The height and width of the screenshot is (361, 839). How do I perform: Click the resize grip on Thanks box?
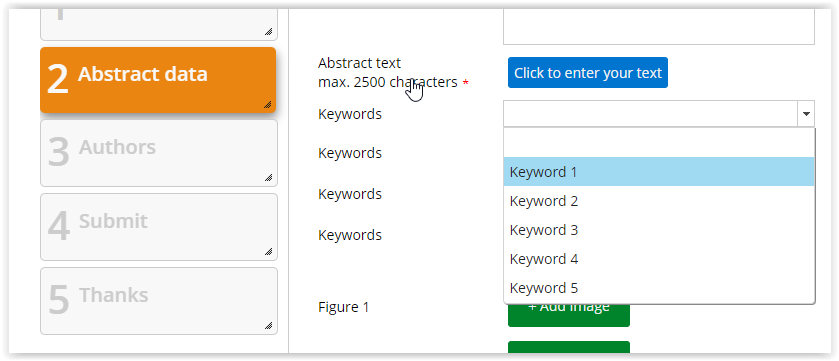[x=269, y=325]
